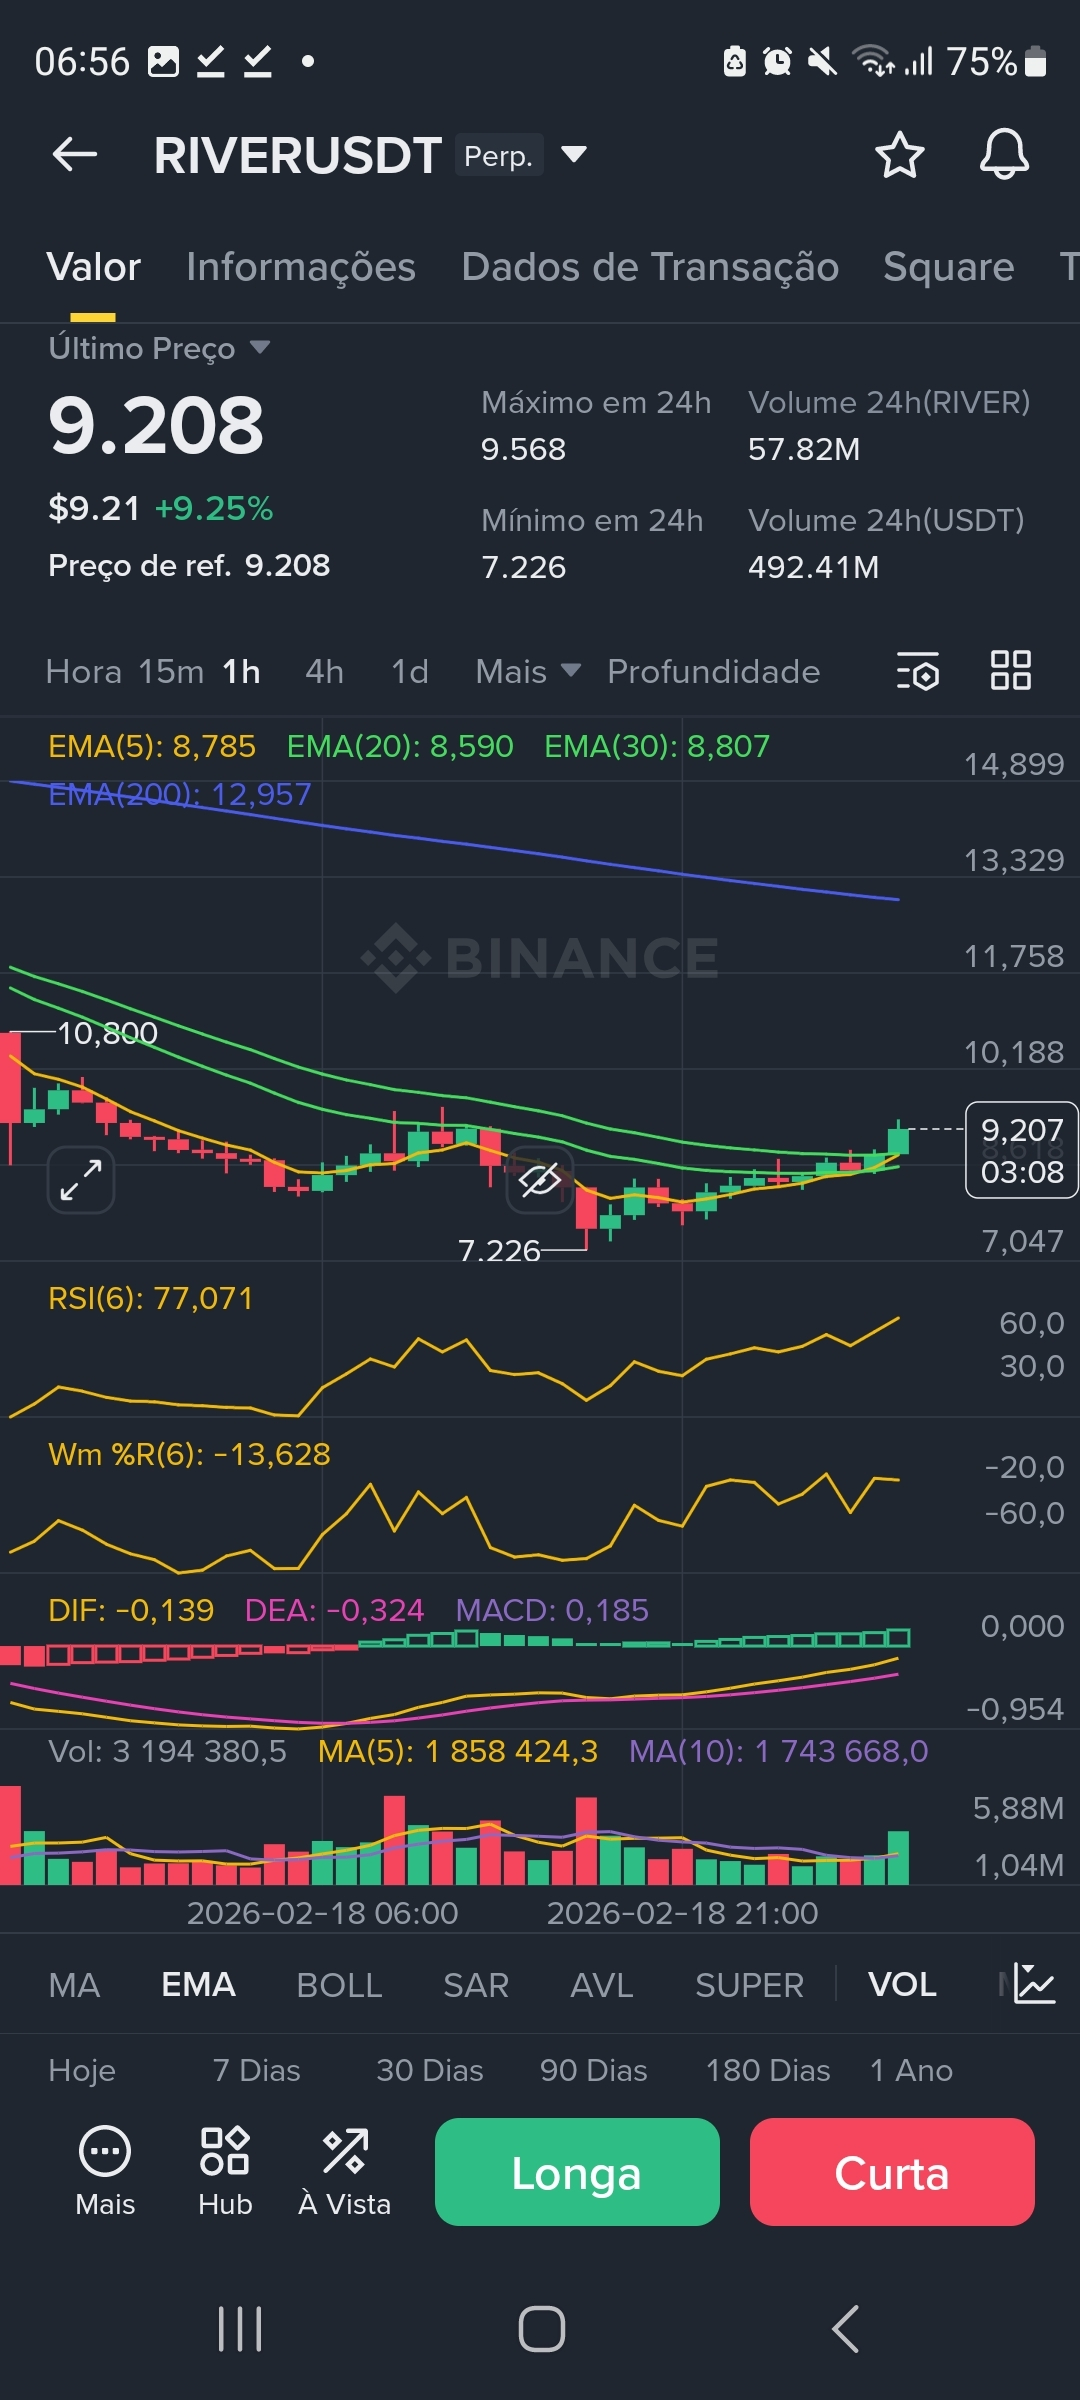Expand Mais timeframe dropdown
Screen dimensions: 1080x2400
[528, 671]
